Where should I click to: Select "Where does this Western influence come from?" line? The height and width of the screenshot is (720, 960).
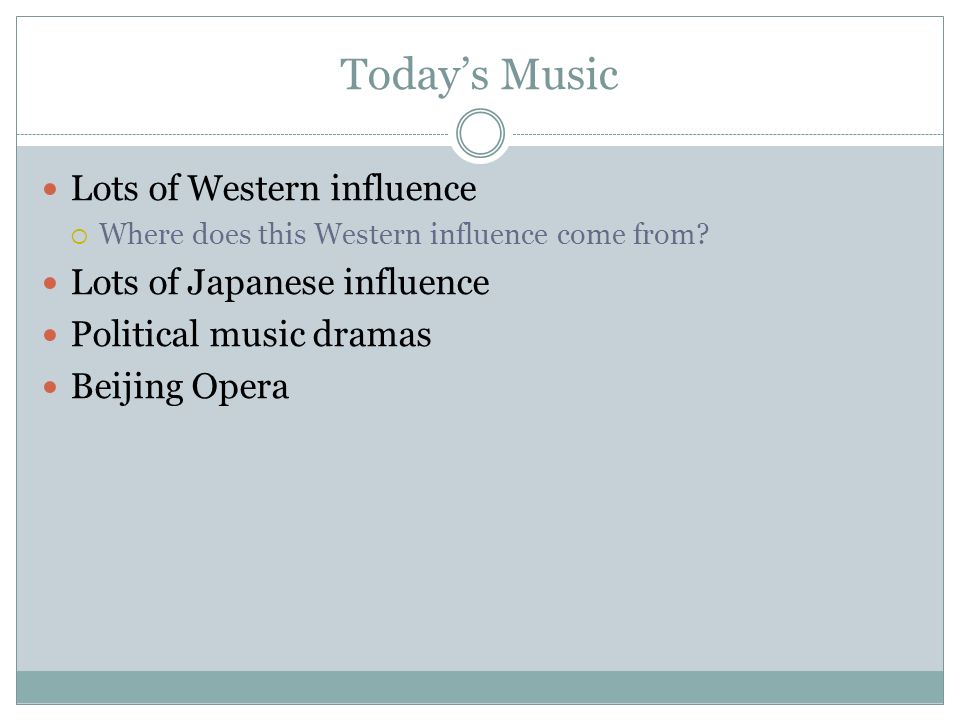click(404, 234)
